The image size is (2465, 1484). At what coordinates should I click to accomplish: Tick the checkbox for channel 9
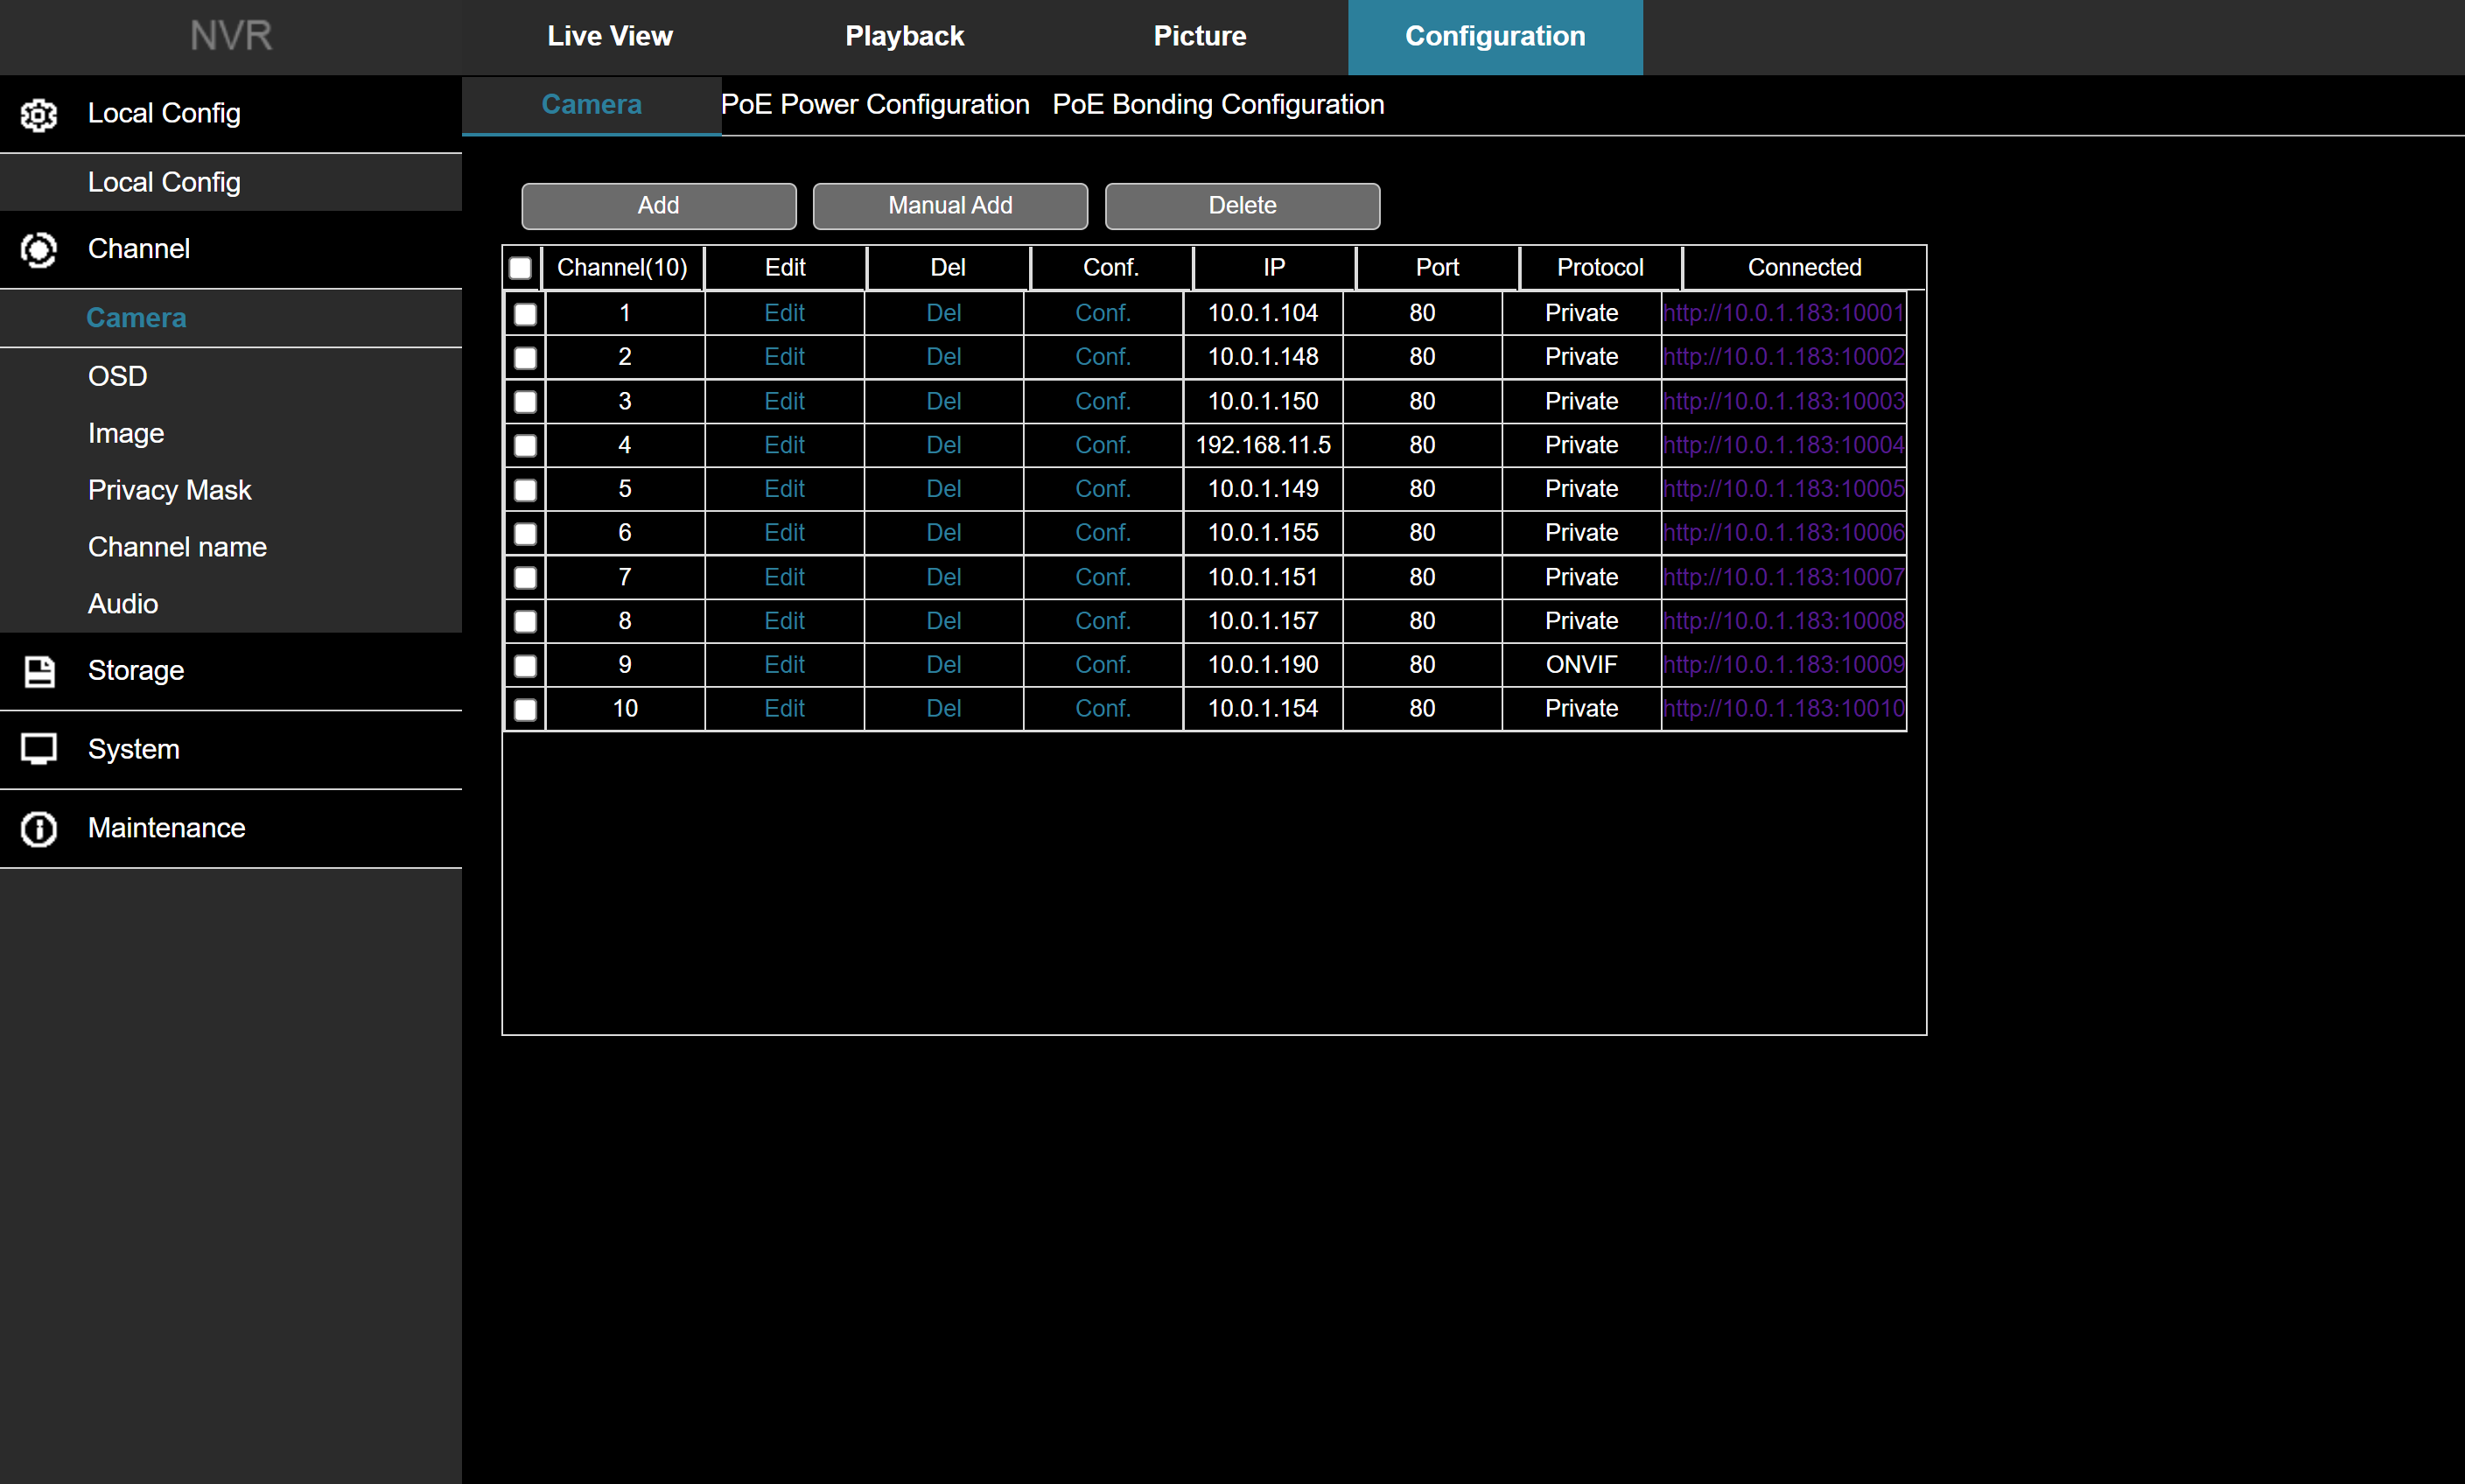point(525,666)
